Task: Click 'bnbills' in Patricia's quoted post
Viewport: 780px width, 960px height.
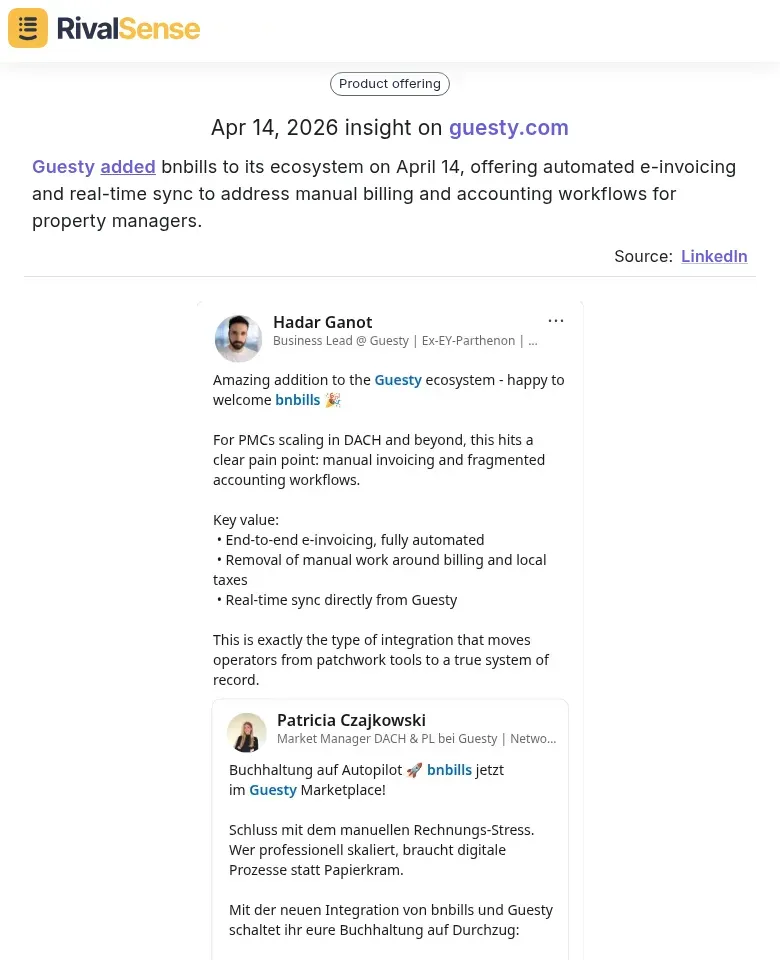Action: point(449,770)
